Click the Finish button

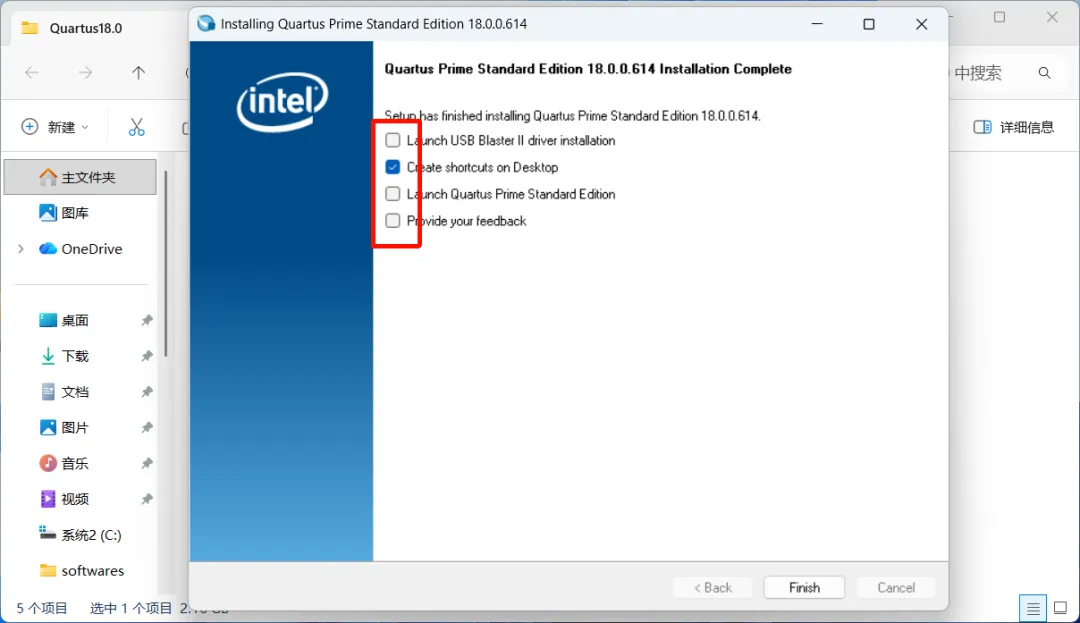[804, 587]
